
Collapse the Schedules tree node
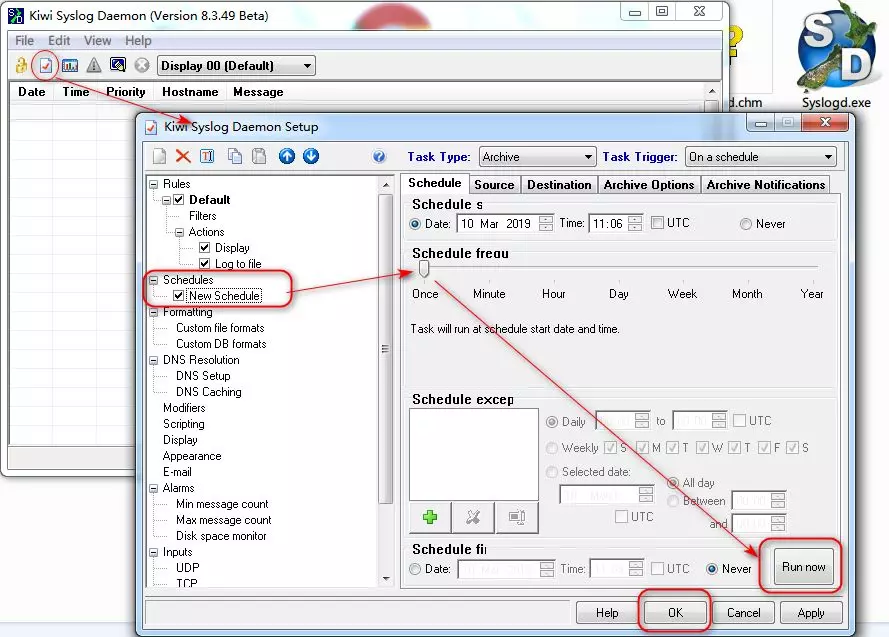(154, 280)
